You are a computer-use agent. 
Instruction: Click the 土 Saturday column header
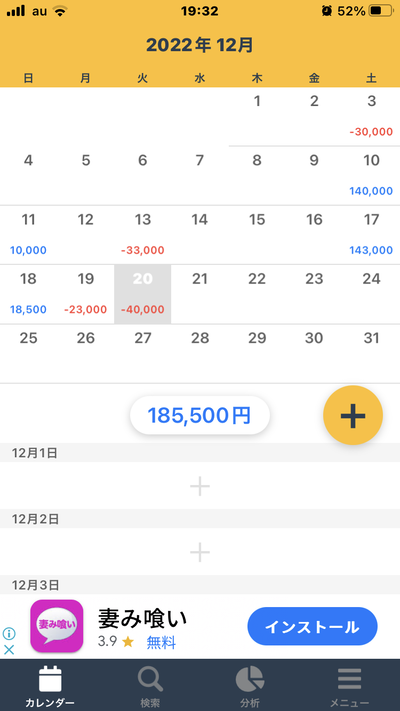coord(371,78)
